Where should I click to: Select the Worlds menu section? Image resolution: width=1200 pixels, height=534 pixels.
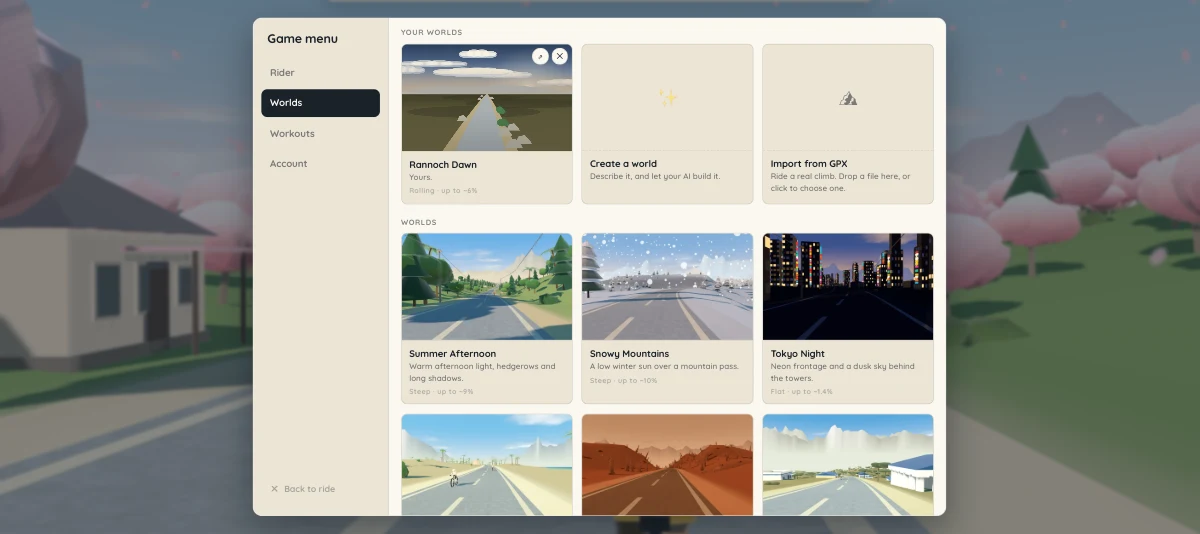tap(320, 103)
